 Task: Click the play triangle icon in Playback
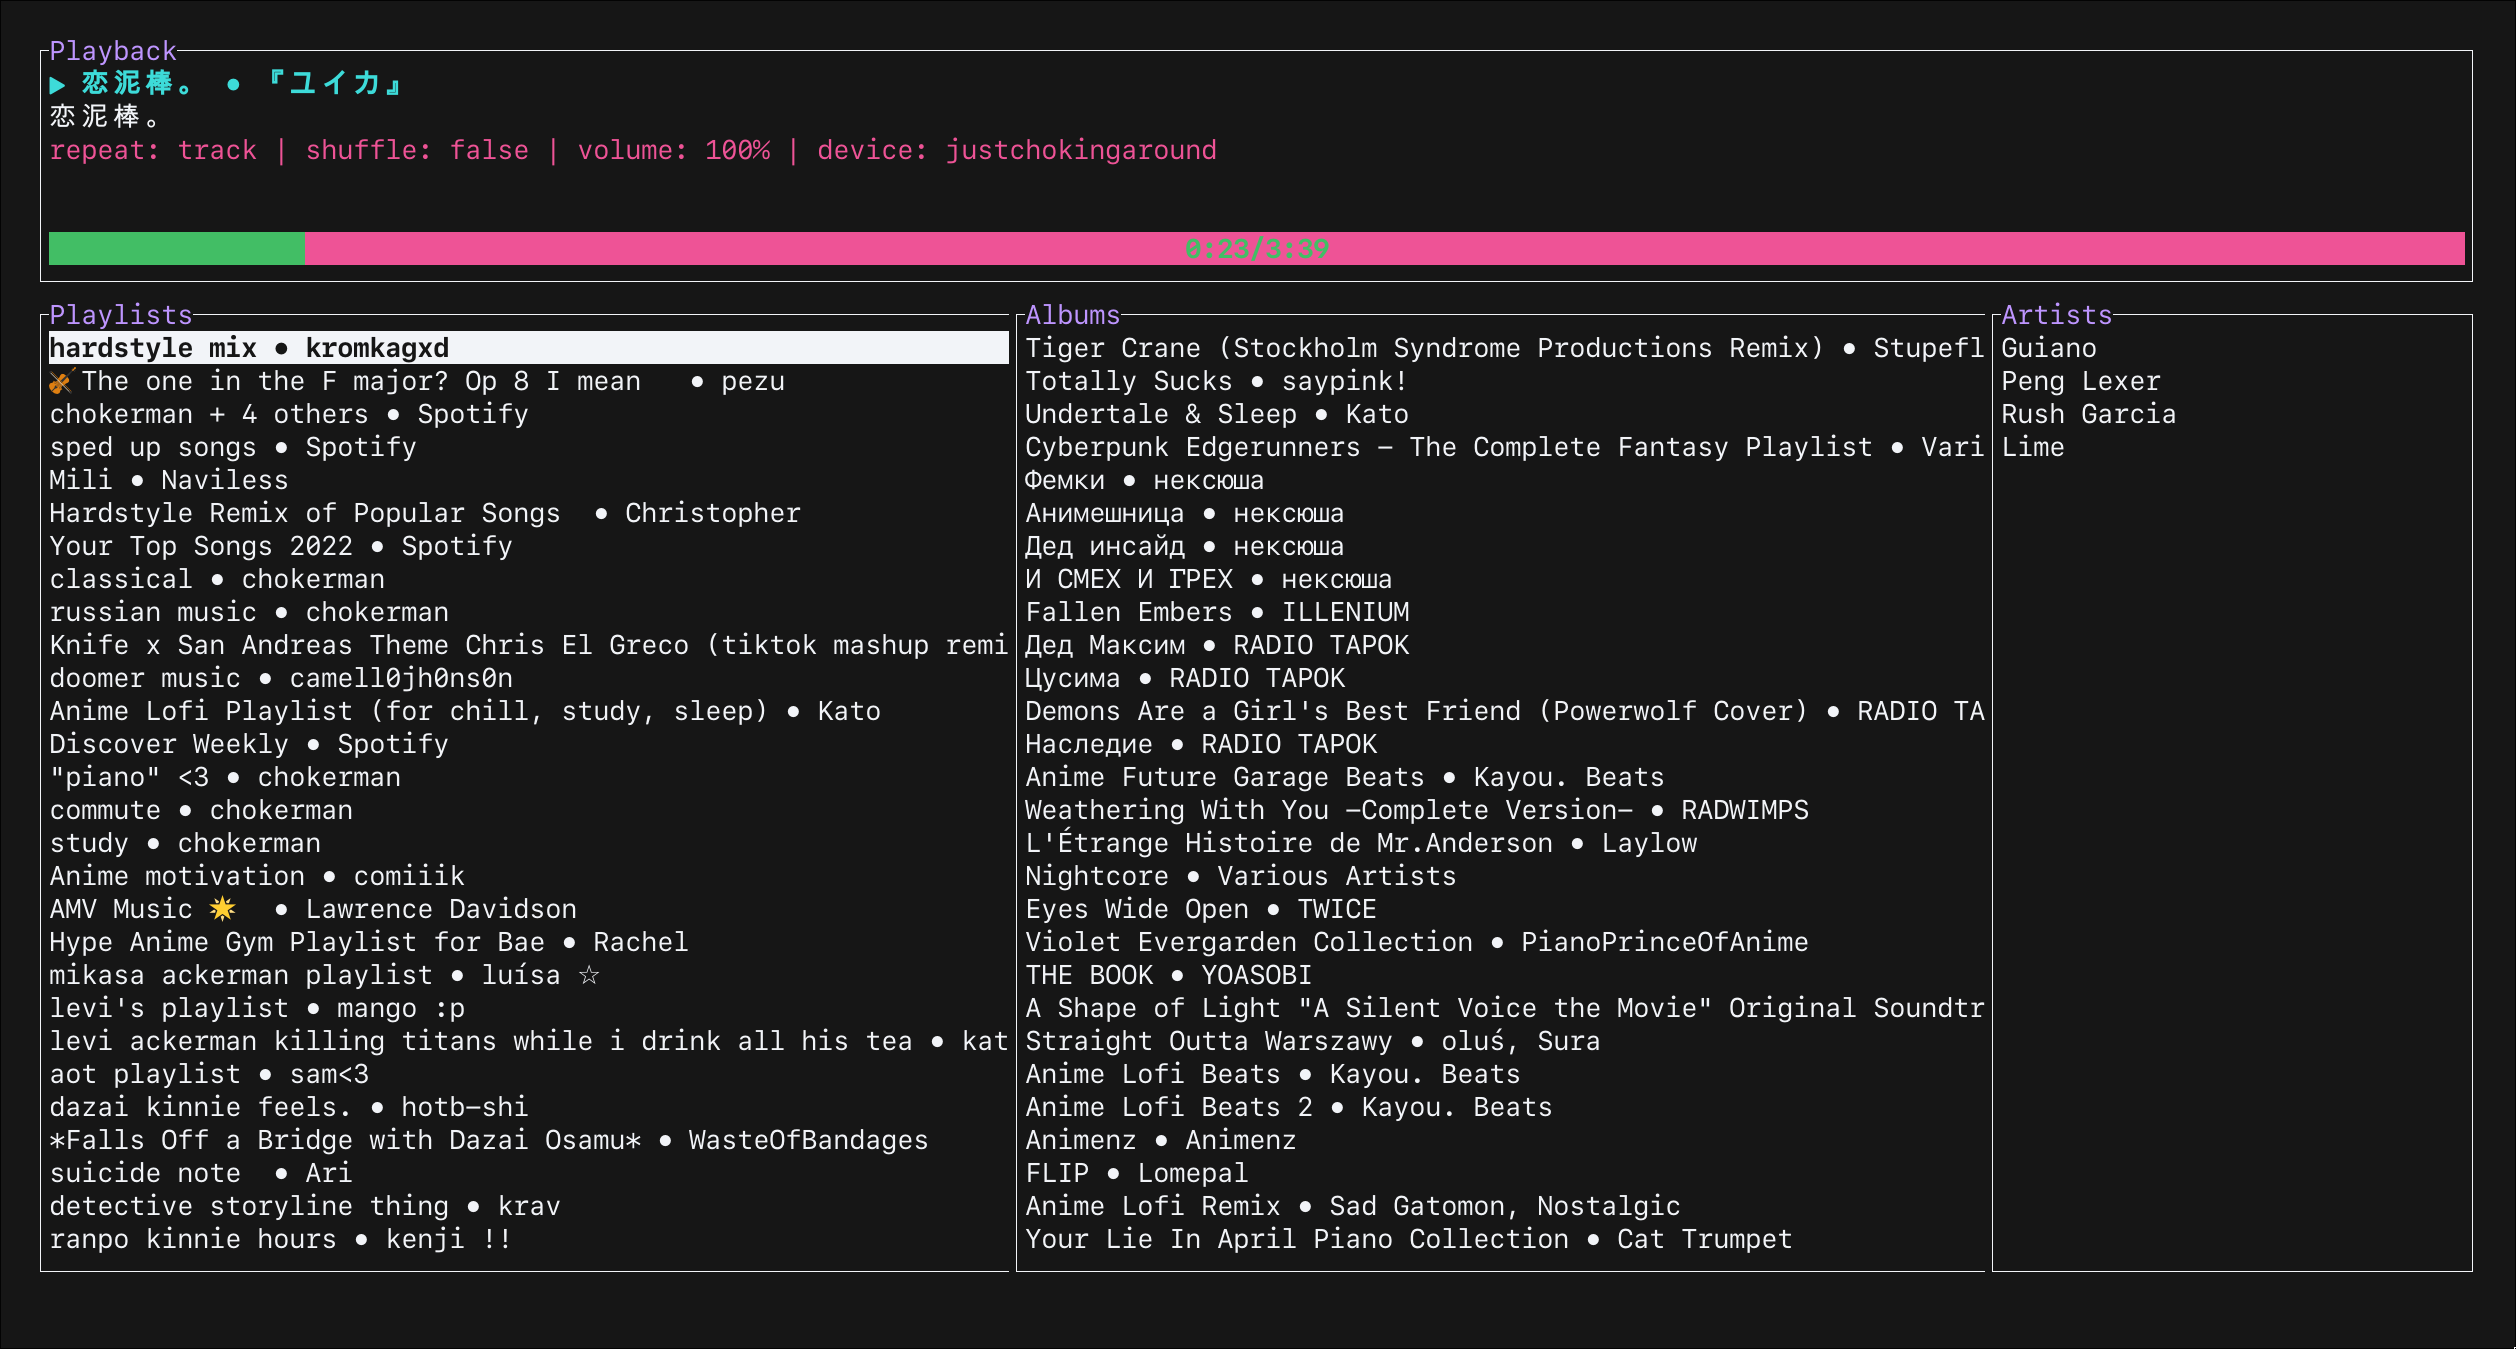[x=58, y=84]
